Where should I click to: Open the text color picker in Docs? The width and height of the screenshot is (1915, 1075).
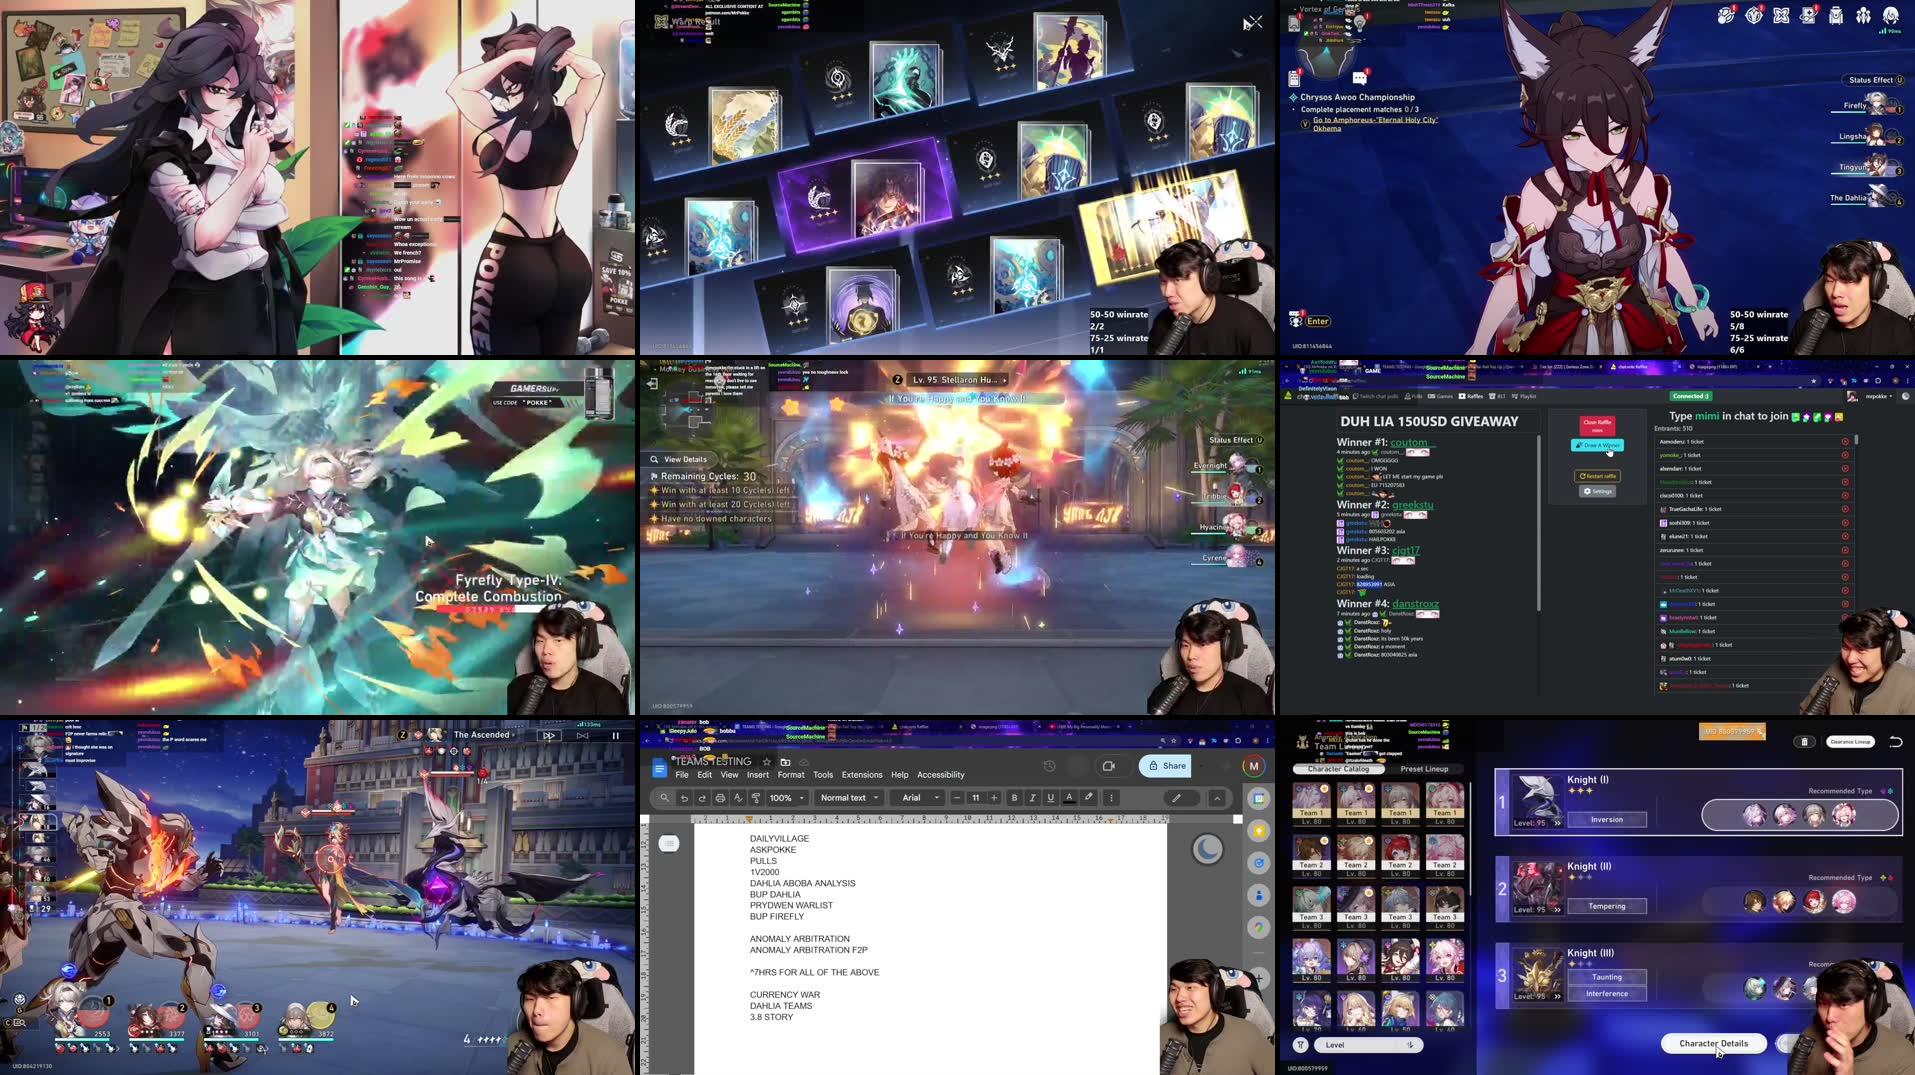pos(1069,797)
